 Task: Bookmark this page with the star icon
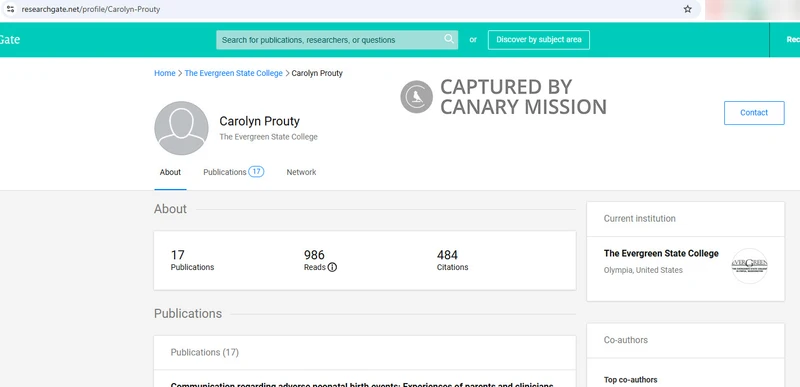click(687, 9)
